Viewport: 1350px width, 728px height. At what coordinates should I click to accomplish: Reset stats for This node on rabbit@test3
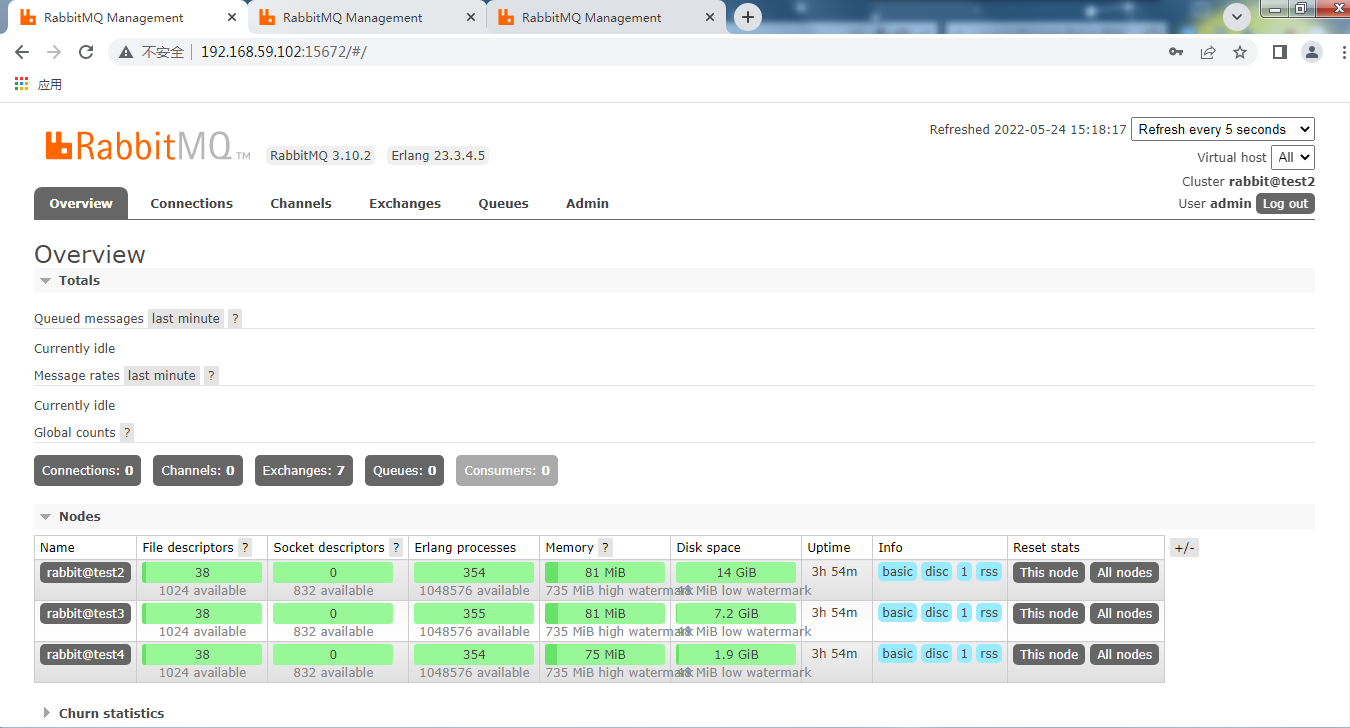[1049, 613]
